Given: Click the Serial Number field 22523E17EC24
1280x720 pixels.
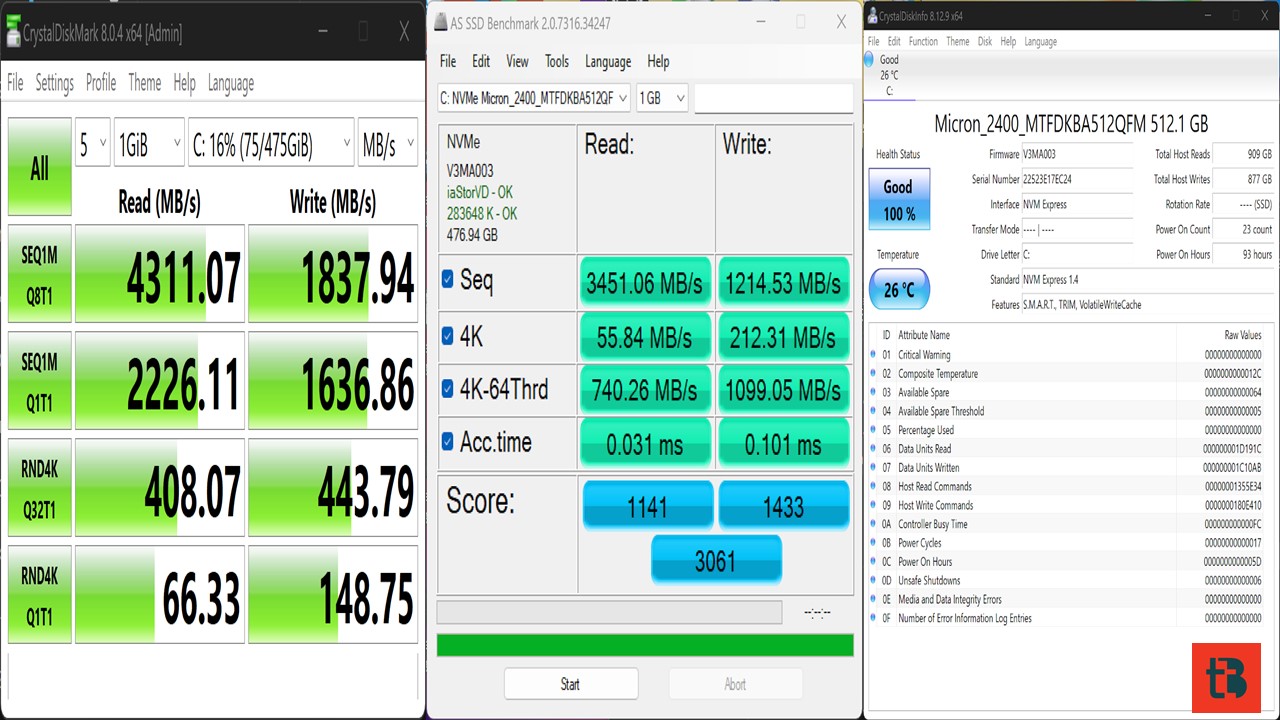Looking at the screenshot, I should [1077, 180].
